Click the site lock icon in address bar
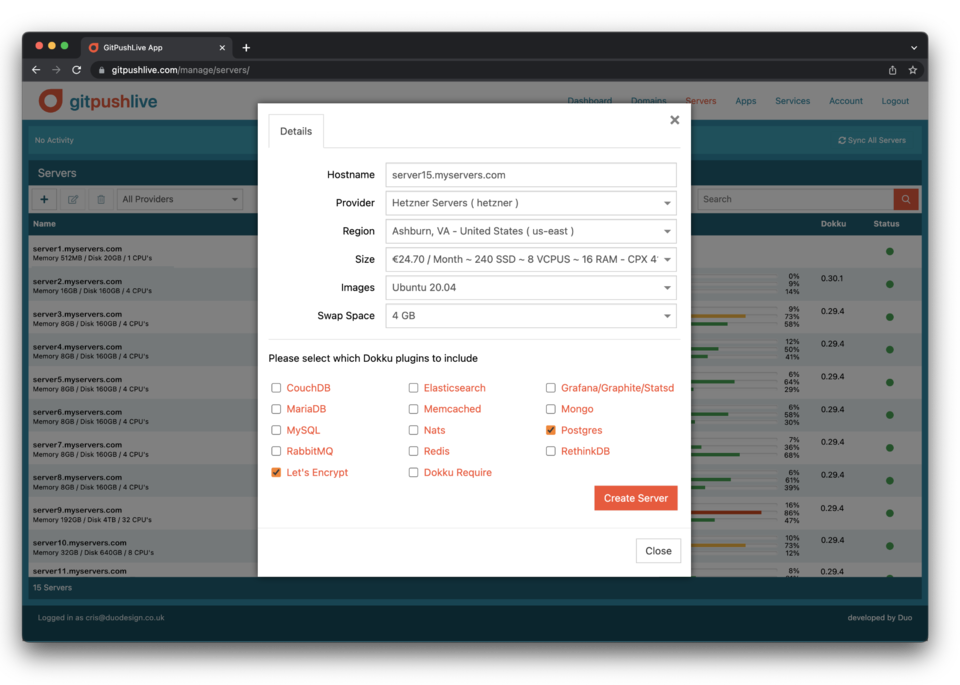 (102, 70)
